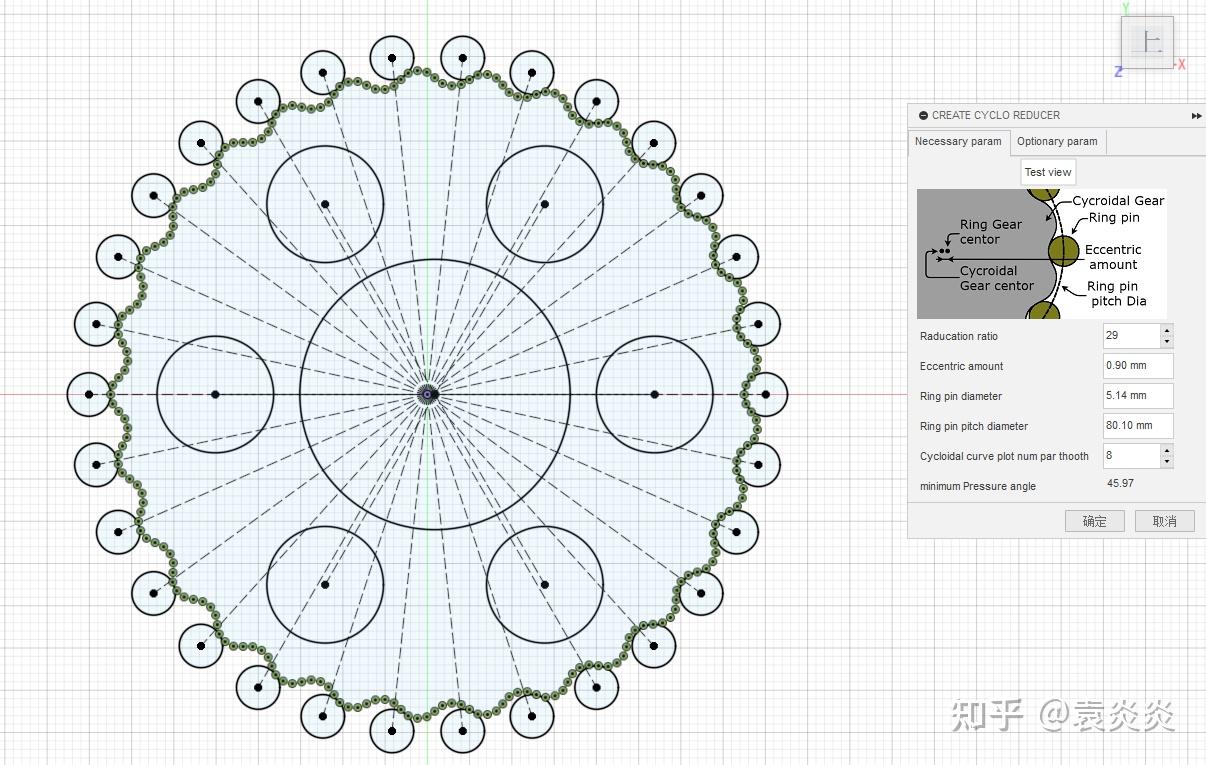Focus the Raducation ratio input field

click(1132, 336)
